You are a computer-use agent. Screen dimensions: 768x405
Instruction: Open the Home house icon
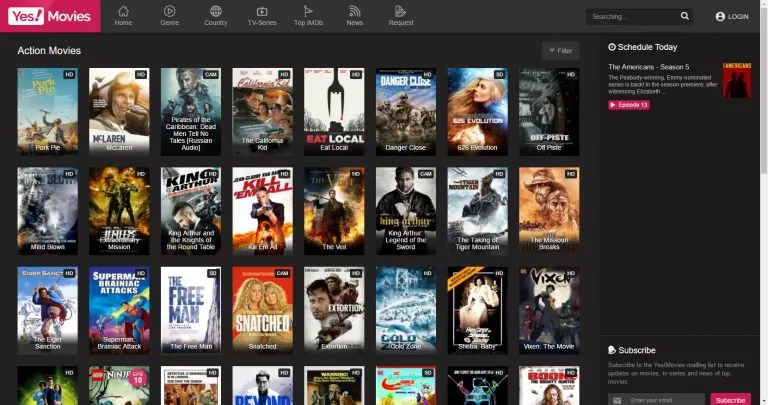click(x=123, y=11)
